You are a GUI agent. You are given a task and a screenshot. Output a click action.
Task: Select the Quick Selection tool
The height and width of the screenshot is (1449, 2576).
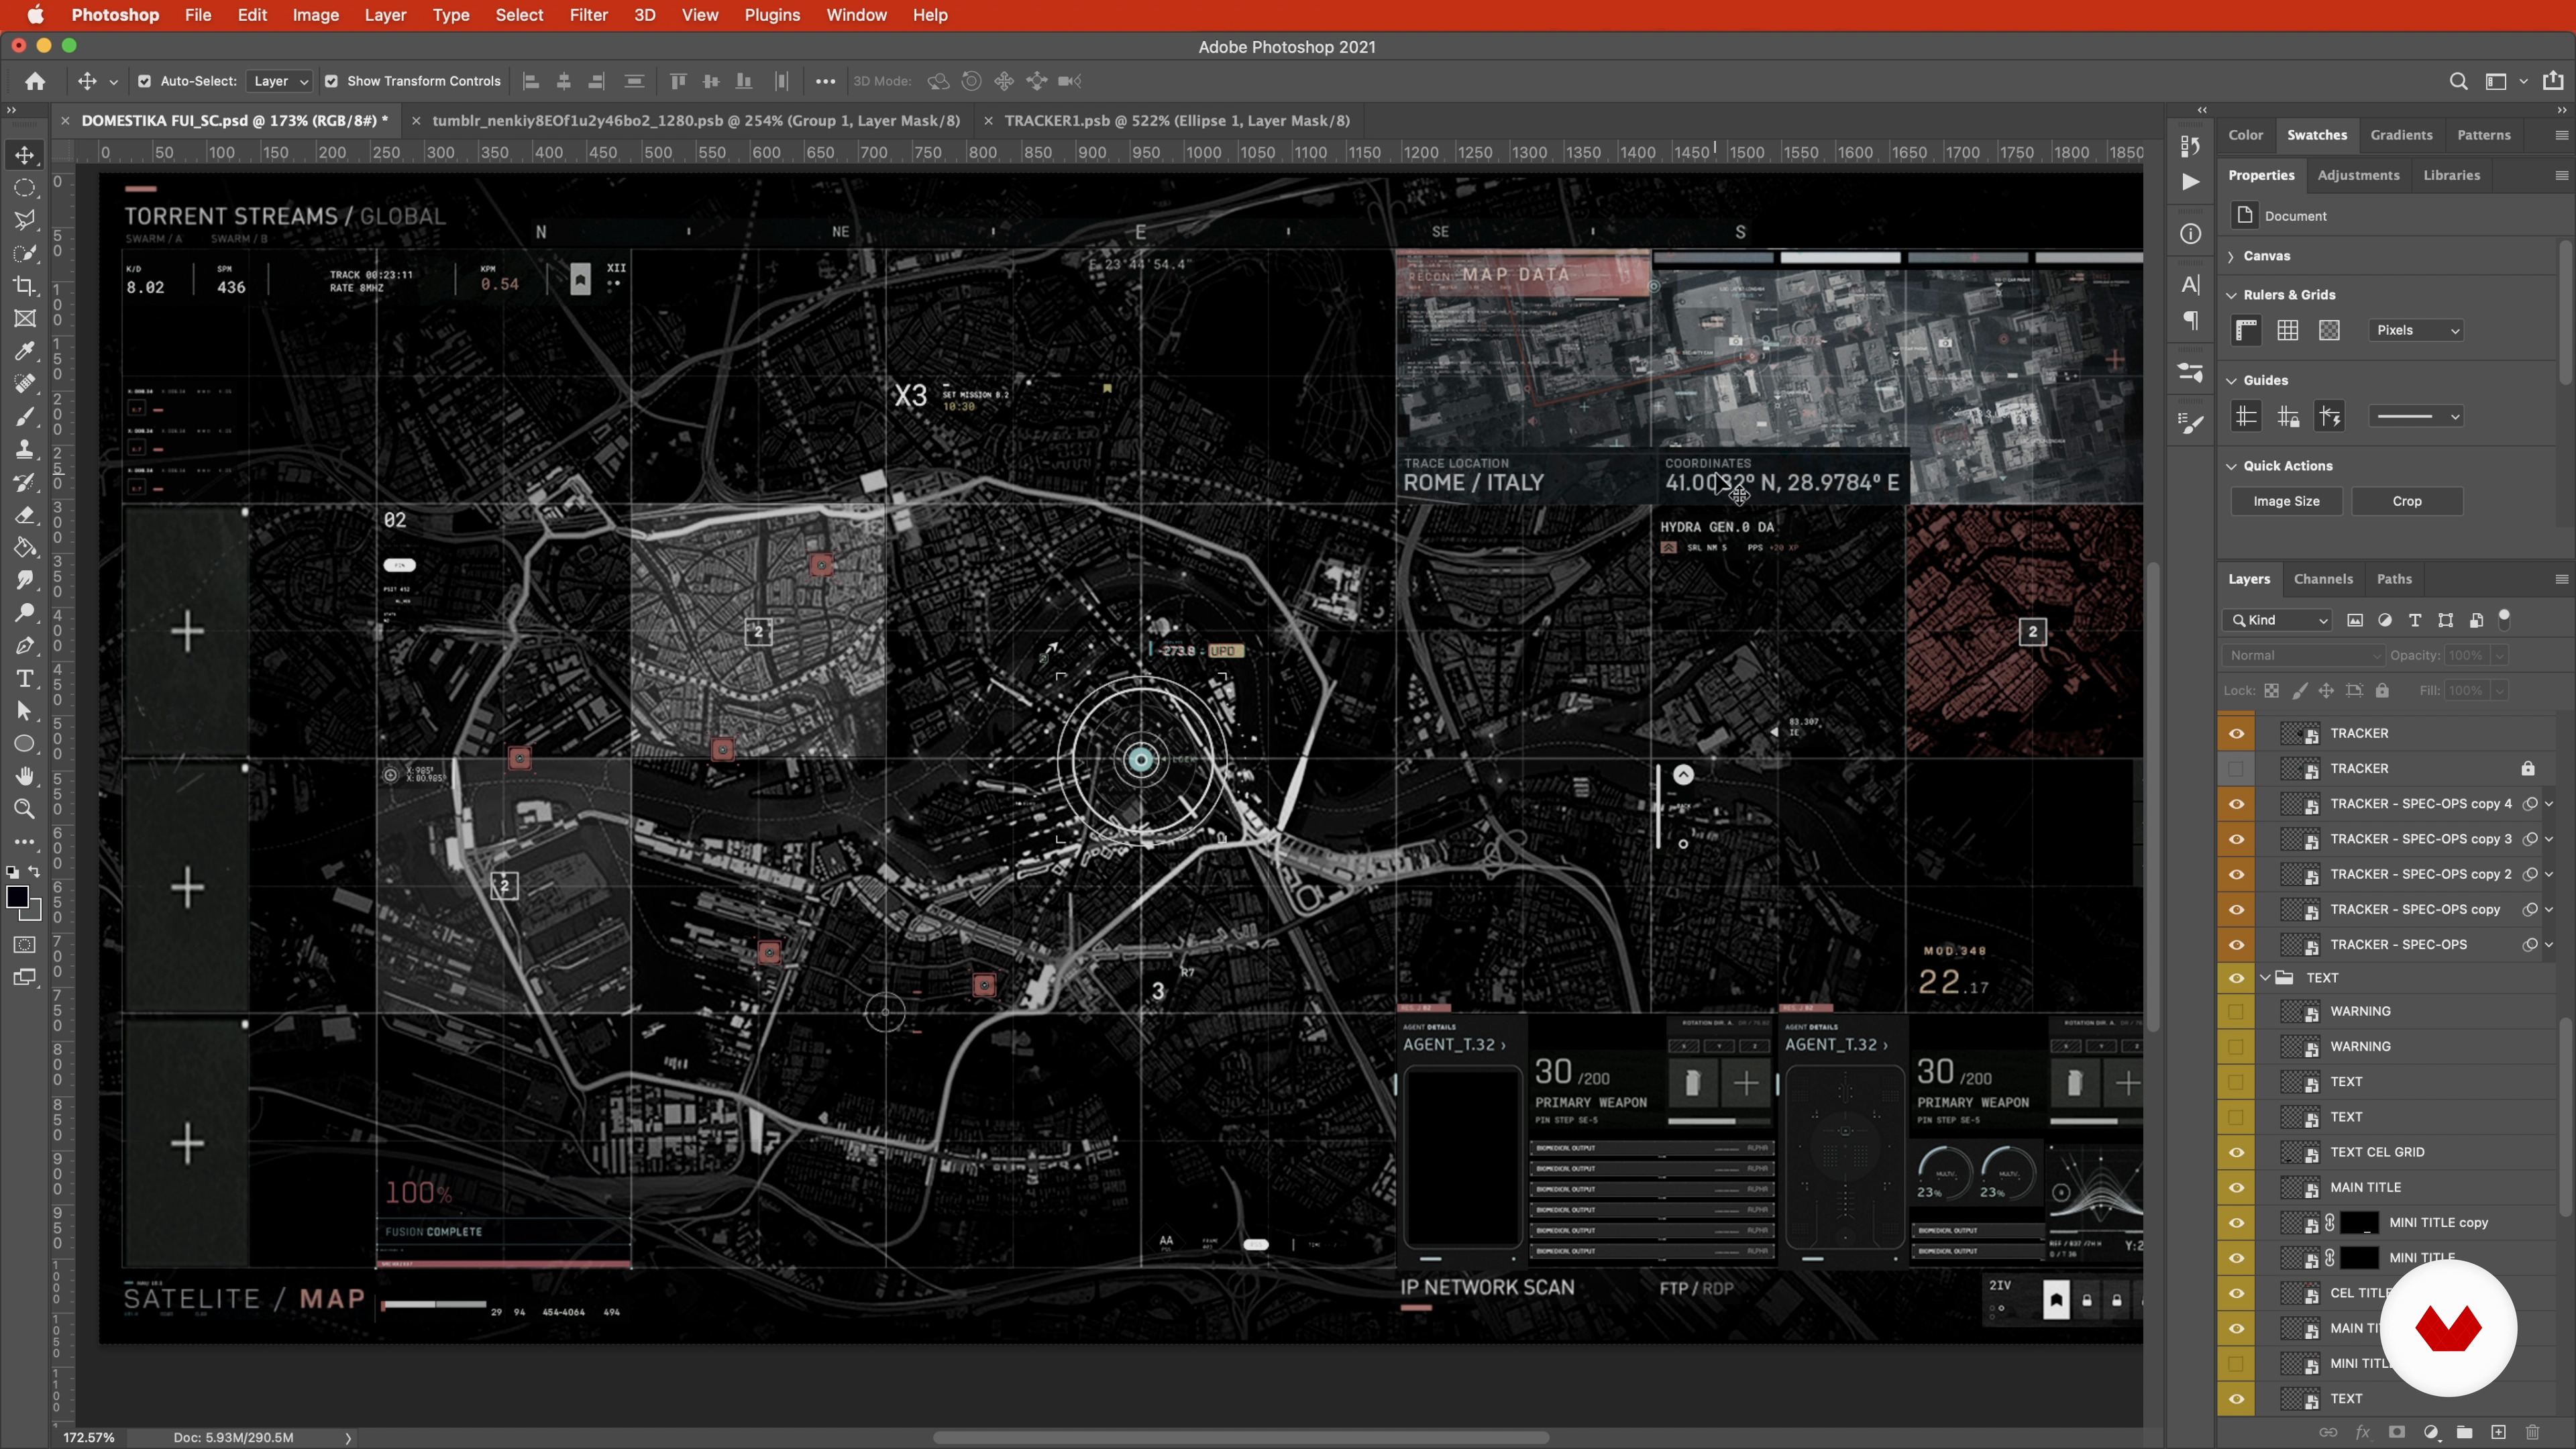coord(25,253)
